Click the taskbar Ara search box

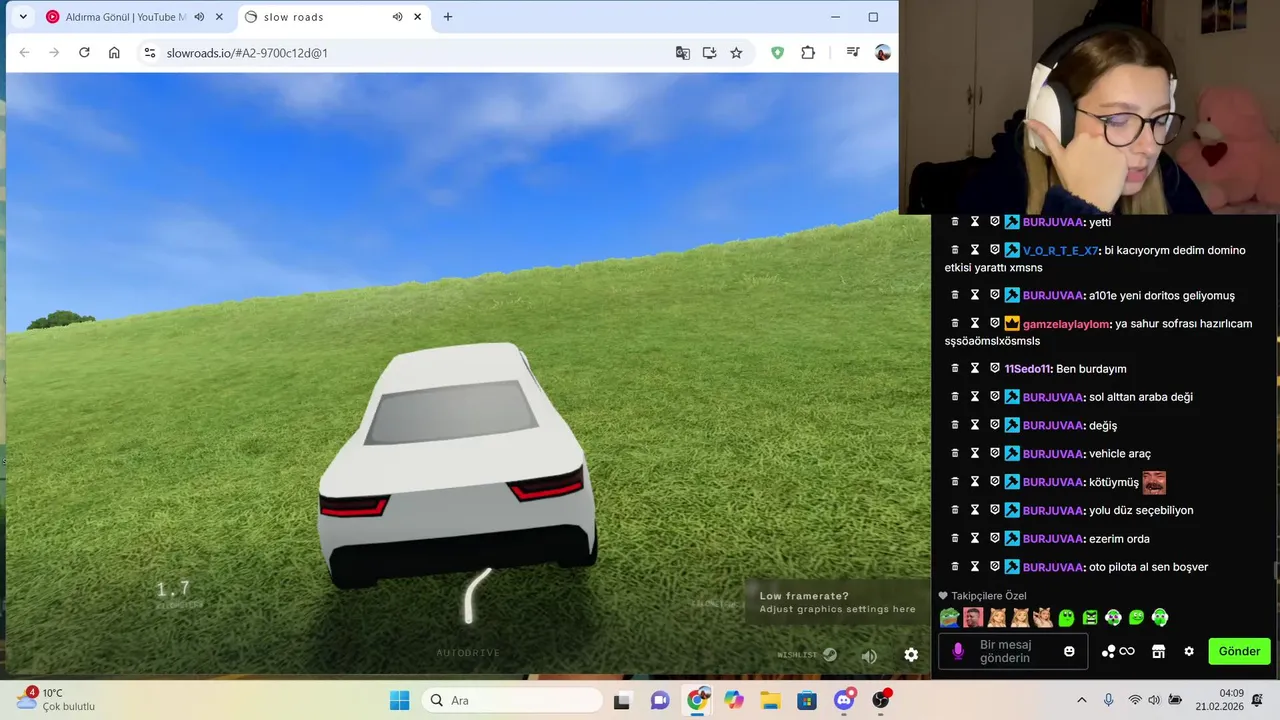pos(512,700)
